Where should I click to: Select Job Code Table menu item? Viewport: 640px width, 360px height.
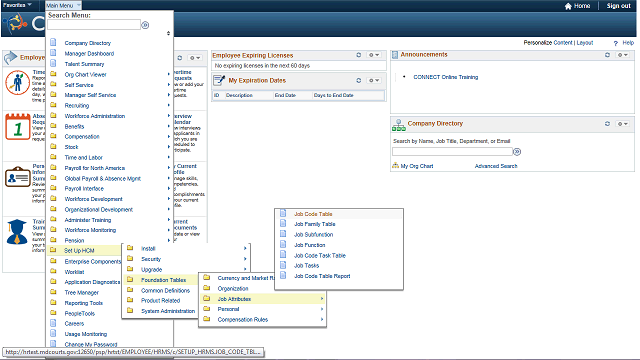pyautogui.click(x=313, y=214)
